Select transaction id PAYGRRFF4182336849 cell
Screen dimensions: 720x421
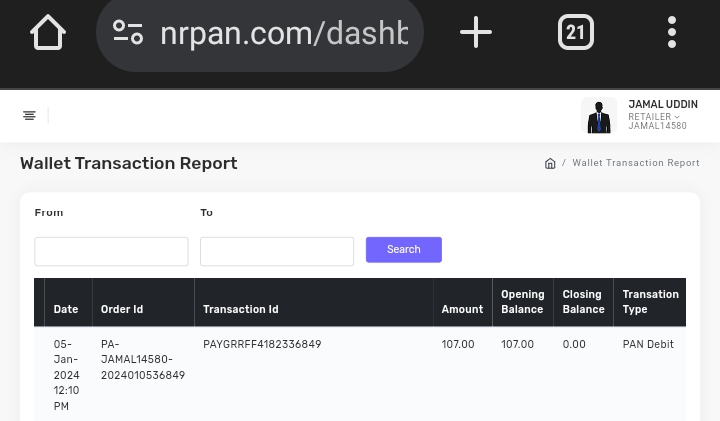coord(262,344)
